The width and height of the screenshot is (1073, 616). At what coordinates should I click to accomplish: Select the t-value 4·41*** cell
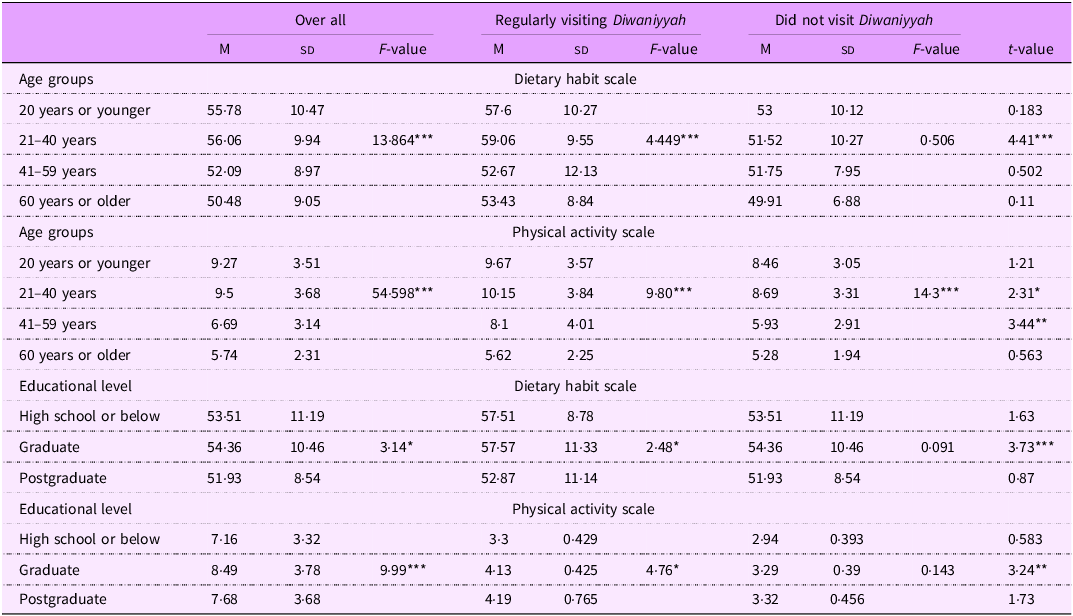(x=1031, y=140)
